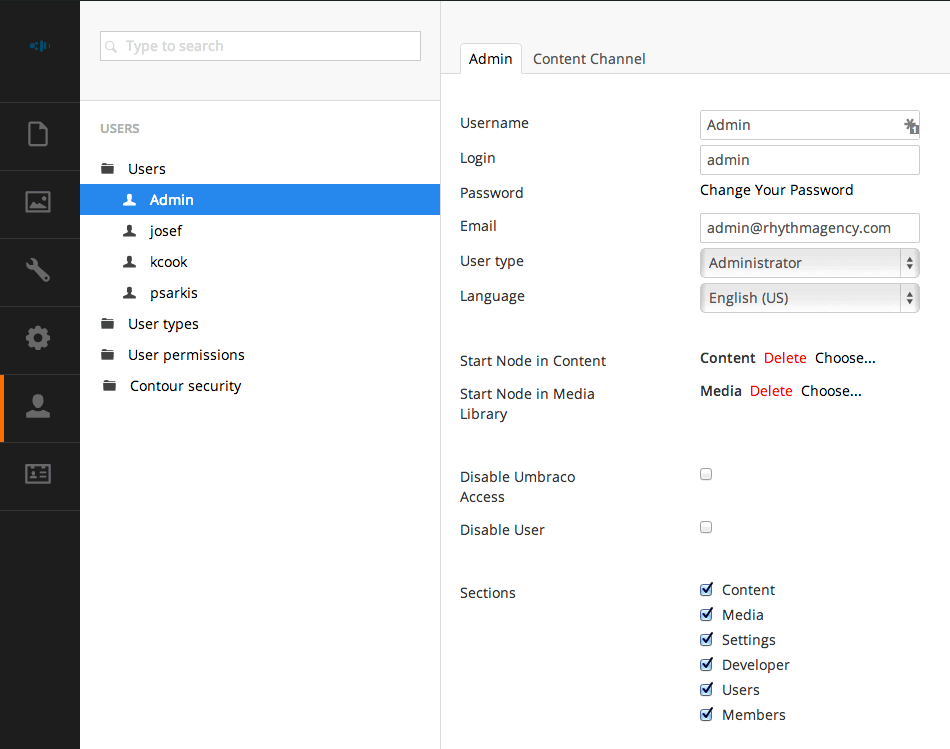
Task: Open the Media section image icon
Action: 38,202
